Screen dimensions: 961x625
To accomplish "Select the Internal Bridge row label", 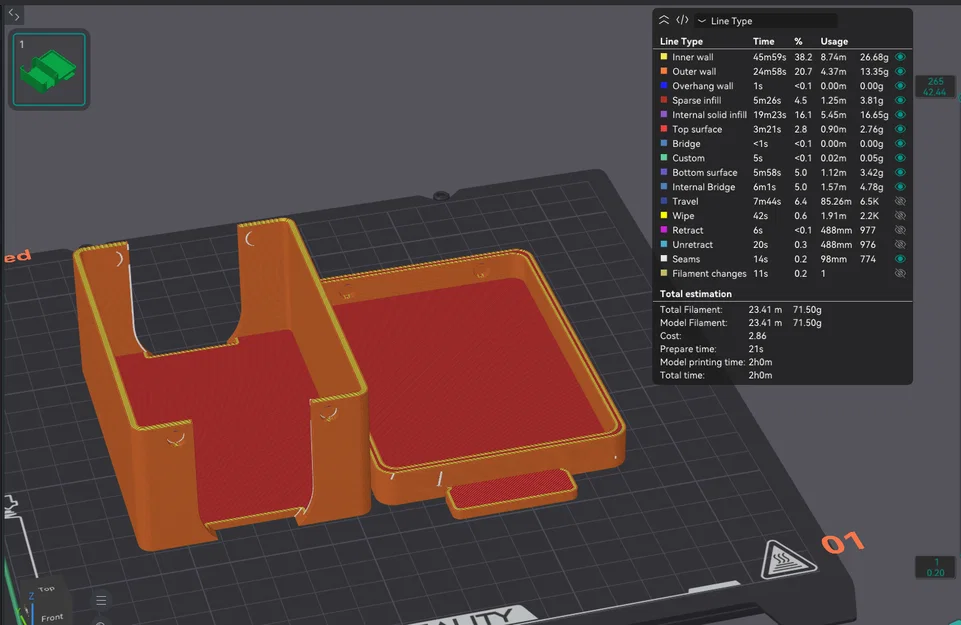I will [x=704, y=187].
